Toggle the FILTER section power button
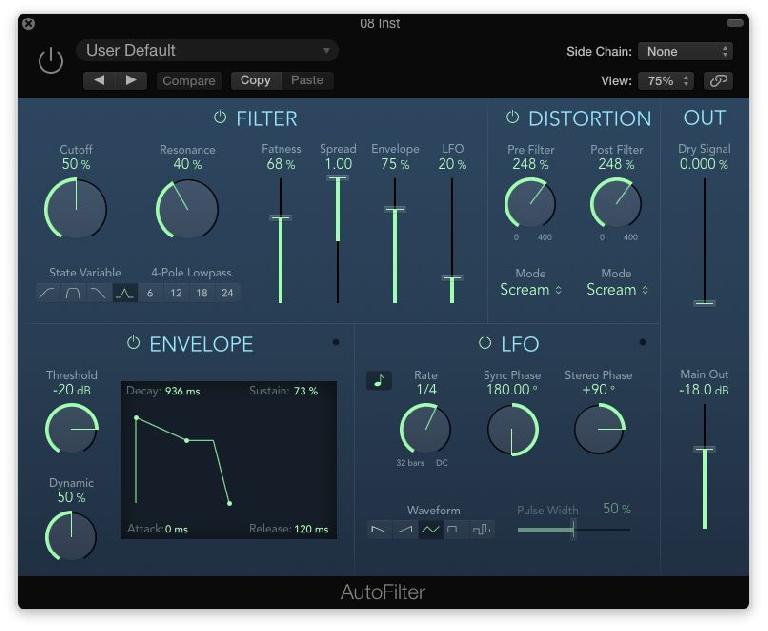768x631 pixels. point(220,117)
